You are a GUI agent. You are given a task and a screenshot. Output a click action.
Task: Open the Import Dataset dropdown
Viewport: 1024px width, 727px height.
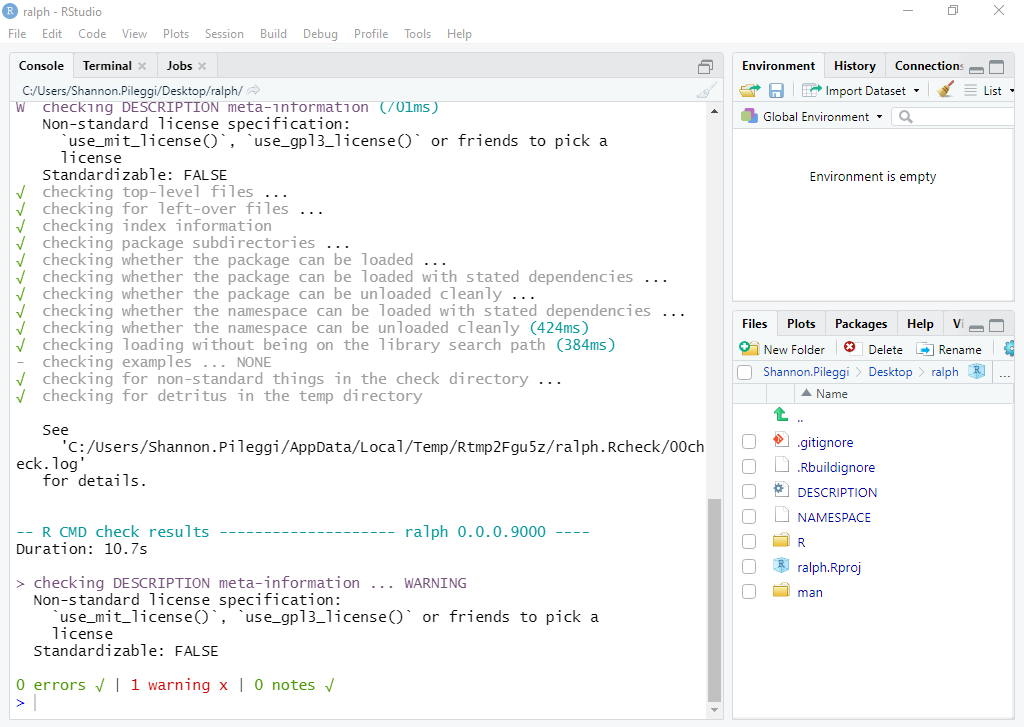click(861, 91)
